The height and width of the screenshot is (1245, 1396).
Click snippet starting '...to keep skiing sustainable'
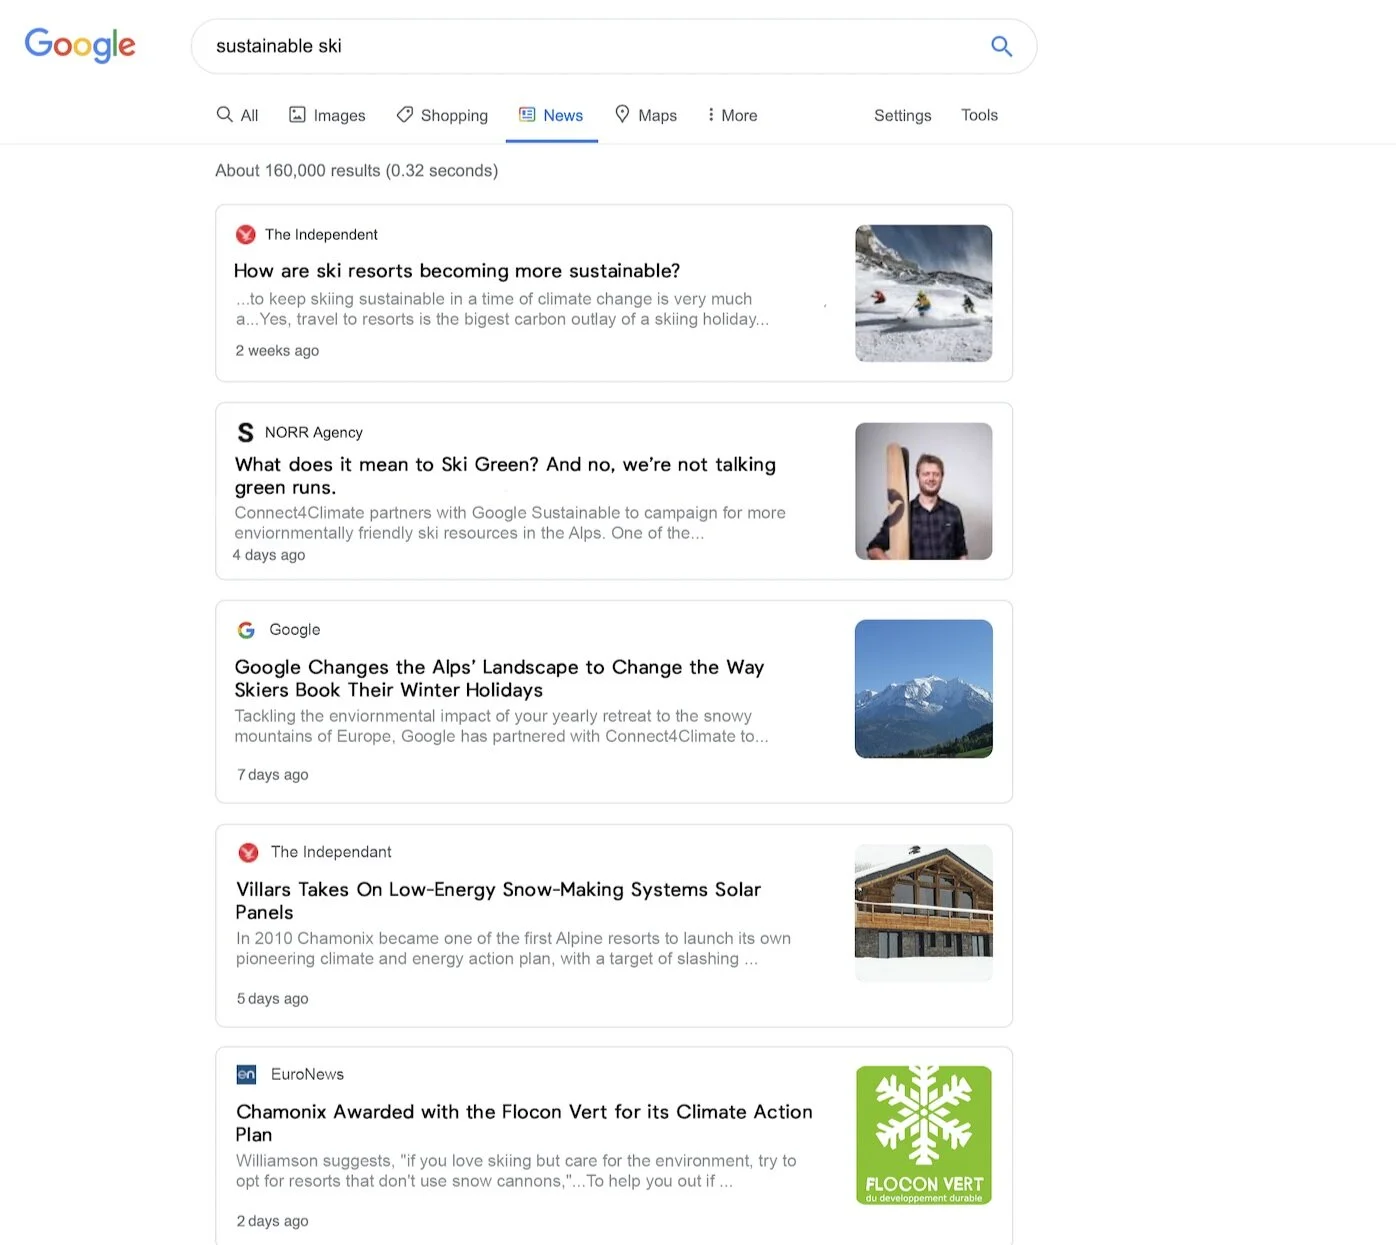(502, 309)
